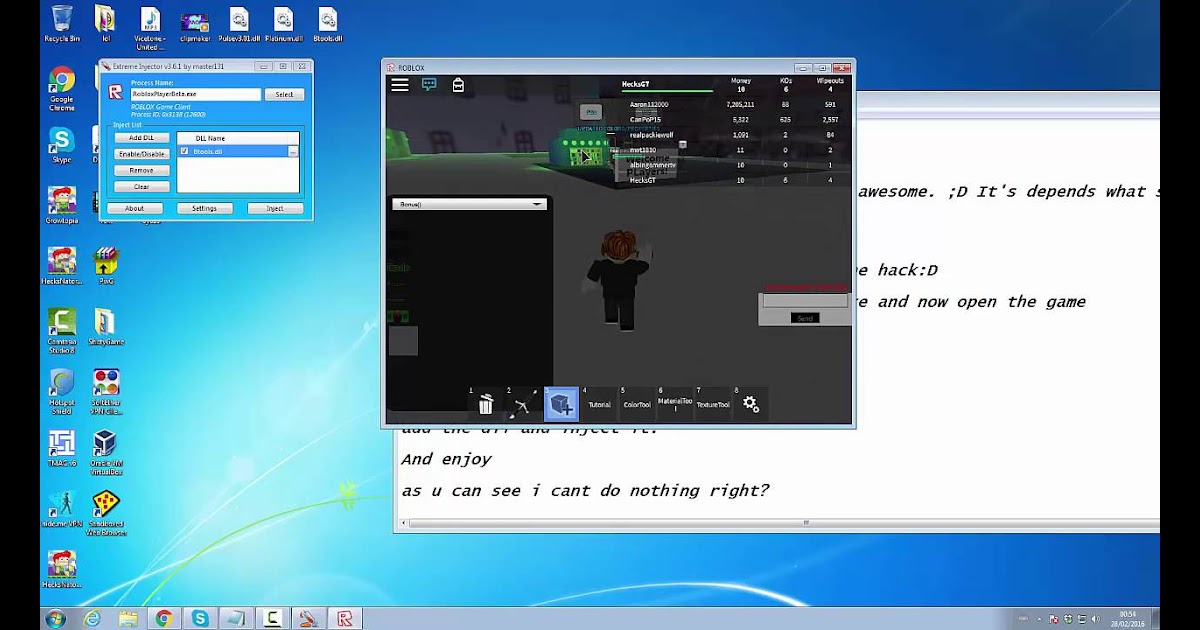The image size is (1200, 630).
Task: Open the lol folder on desktop
Action: pyautogui.click(x=105, y=24)
